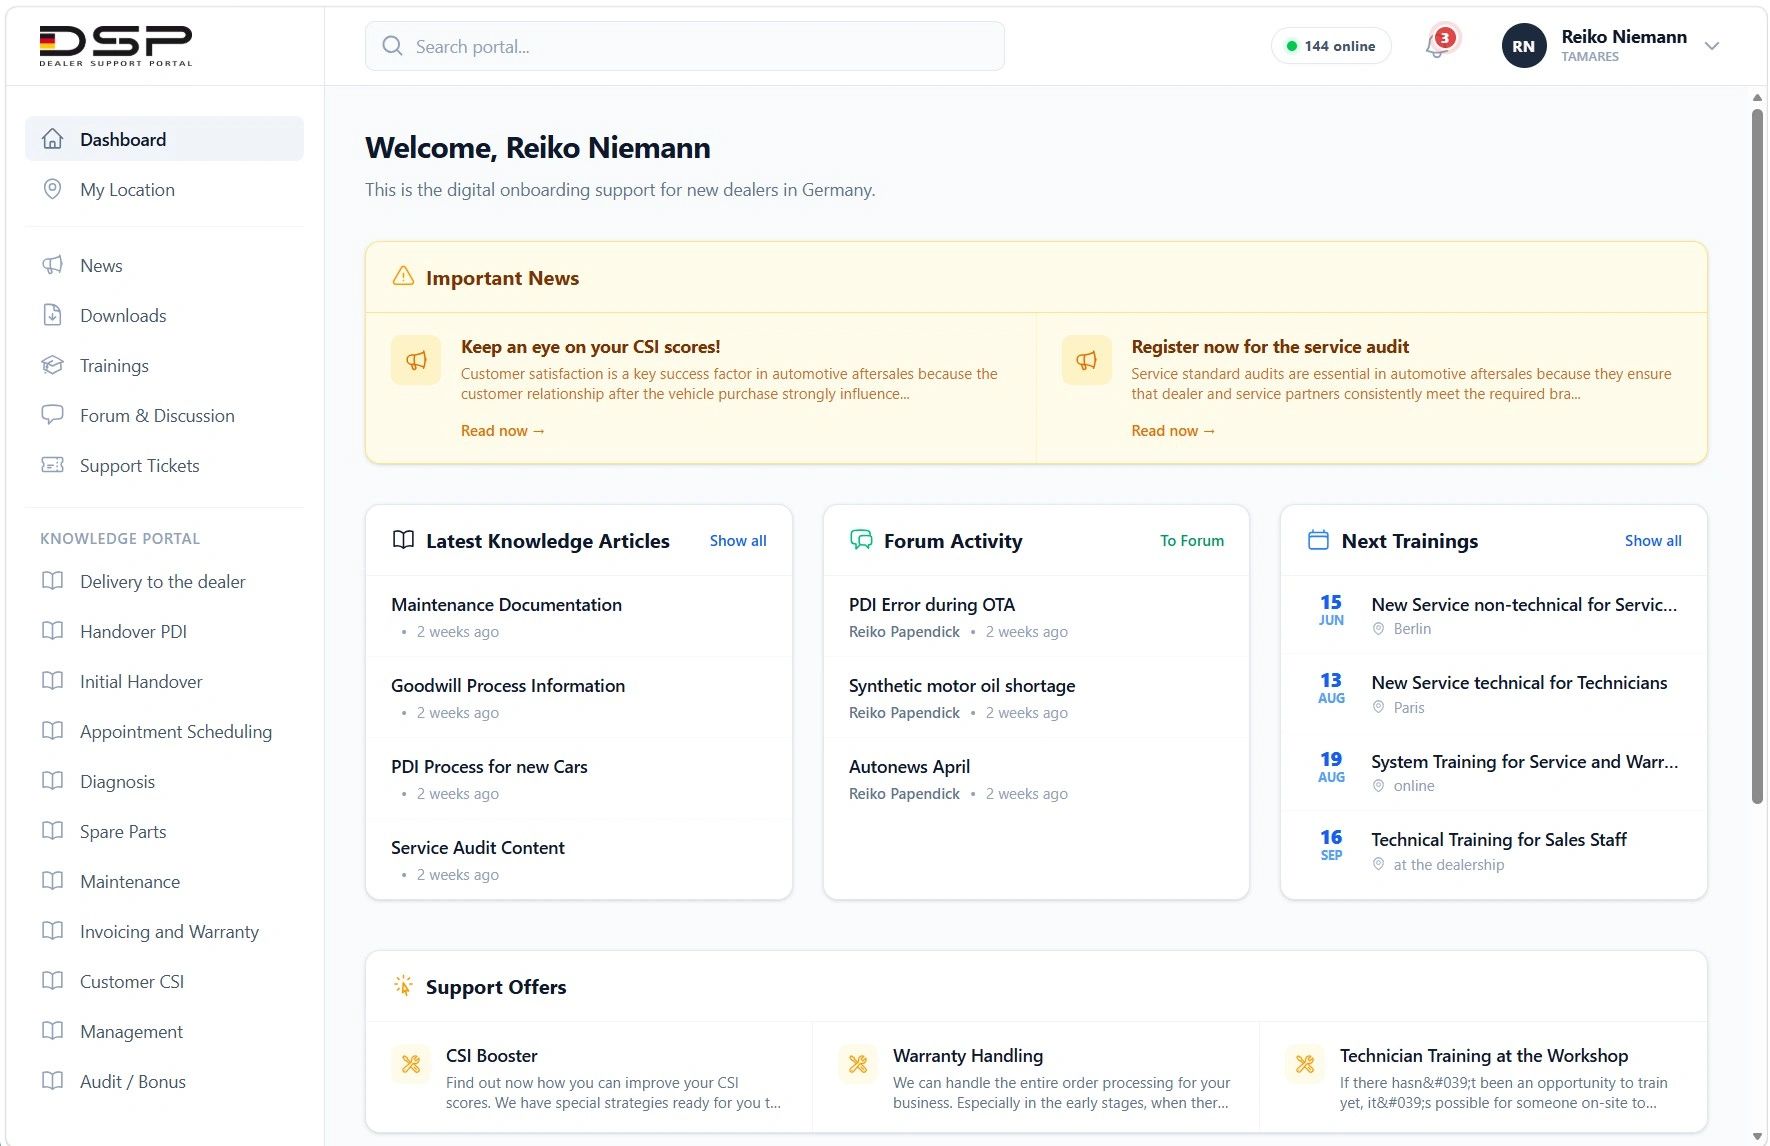Click the book icon beside Audit / Bonus
1770x1146 pixels.
[53, 1081]
